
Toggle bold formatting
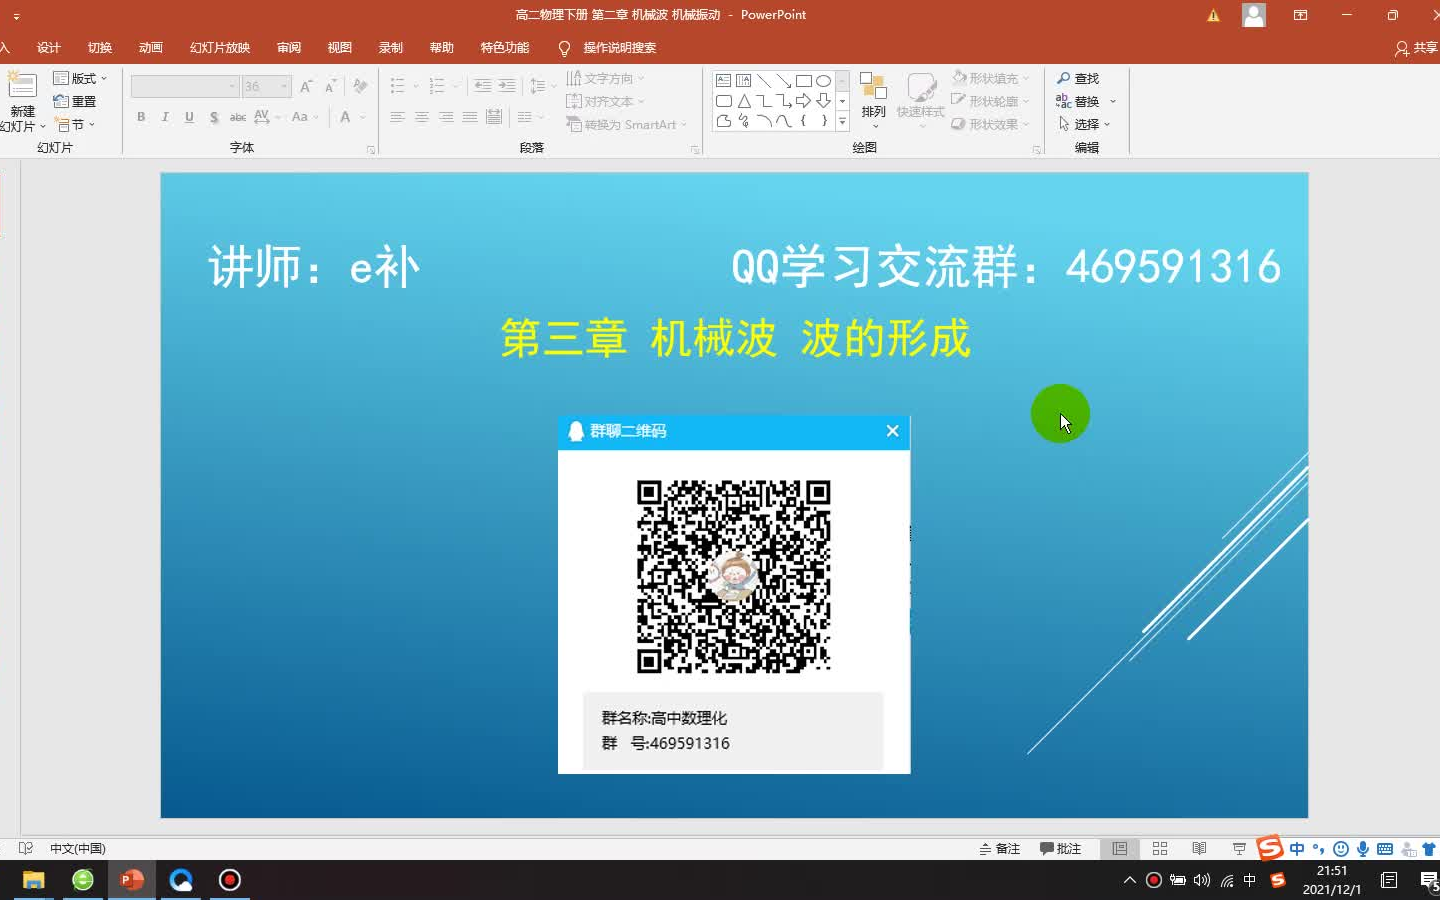(x=141, y=117)
